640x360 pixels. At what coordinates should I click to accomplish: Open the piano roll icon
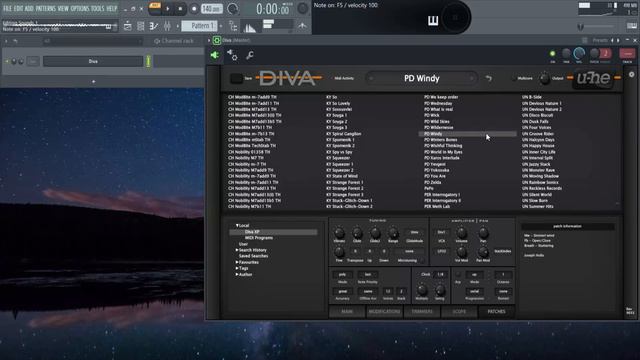coord(154,26)
